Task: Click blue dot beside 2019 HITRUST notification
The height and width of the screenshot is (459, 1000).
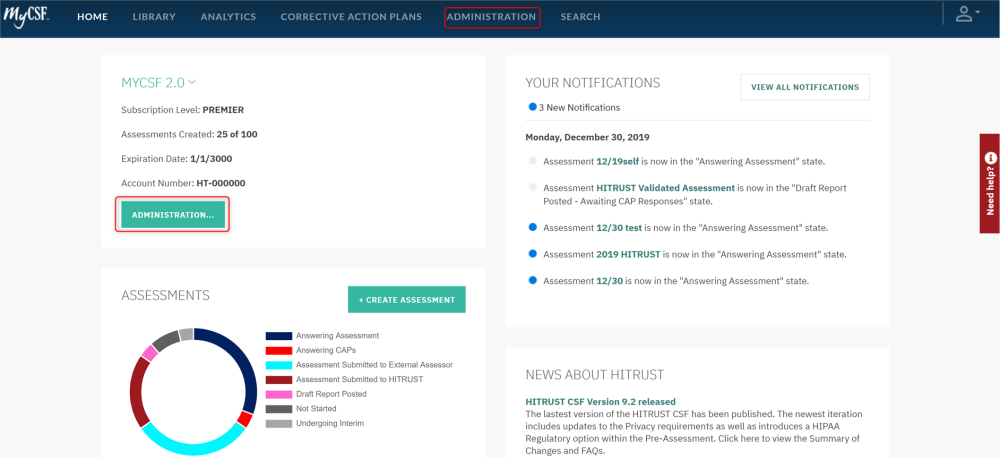Action: tap(533, 254)
